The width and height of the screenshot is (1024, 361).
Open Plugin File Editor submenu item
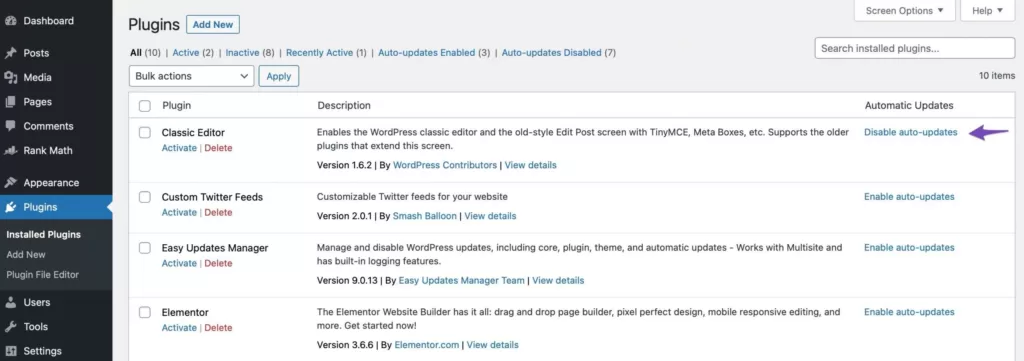42,275
